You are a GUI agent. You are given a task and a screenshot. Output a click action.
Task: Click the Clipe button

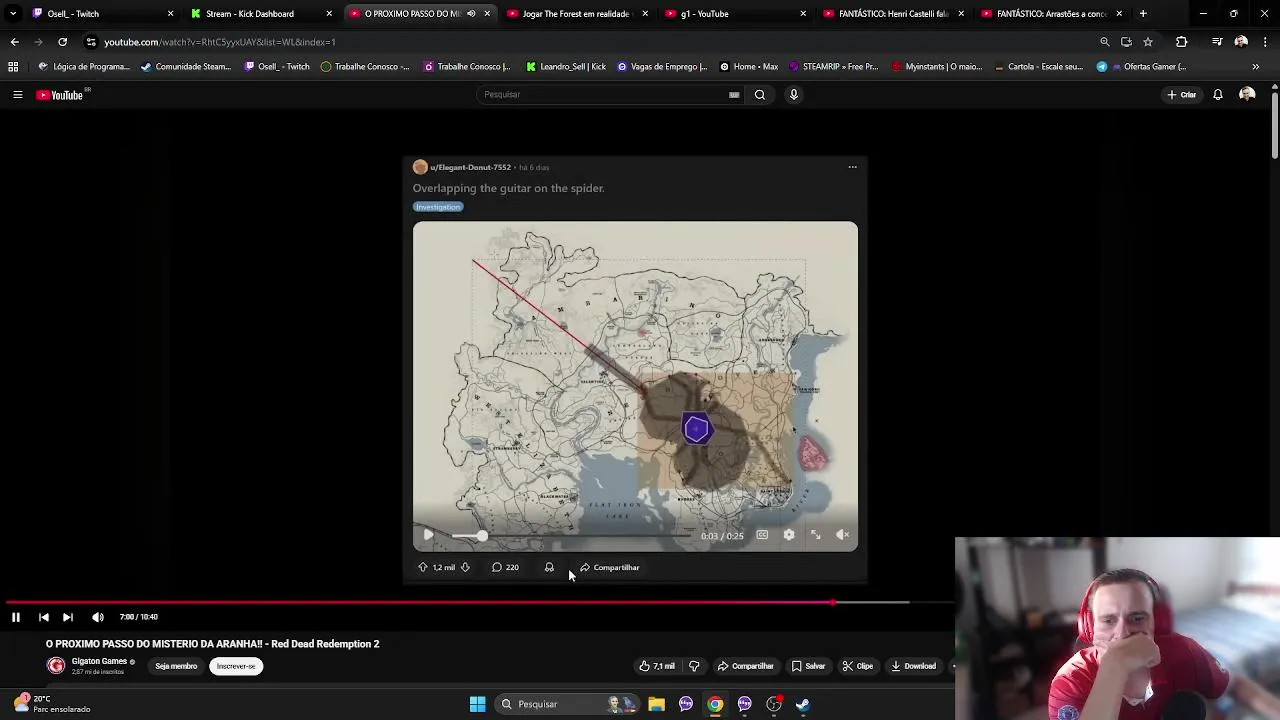pyautogui.click(x=857, y=666)
